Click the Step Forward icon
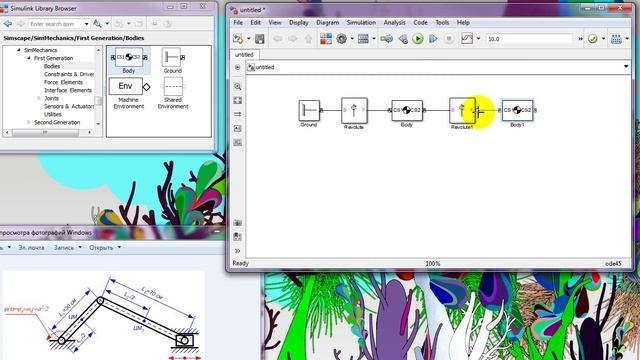 (x=433, y=39)
